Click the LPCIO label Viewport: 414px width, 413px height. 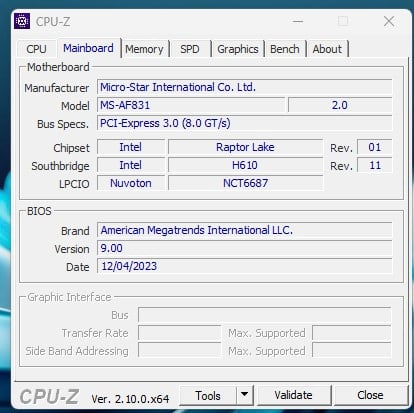tap(74, 184)
